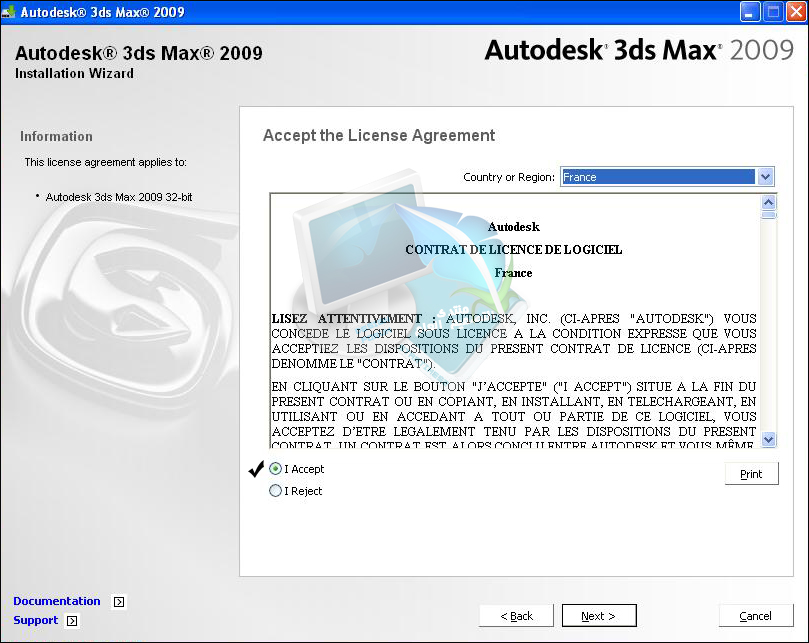Click the 'Autodesk 3ds Max 2009 32-bit' text
The height and width of the screenshot is (643, 809).
pos(119,197)
